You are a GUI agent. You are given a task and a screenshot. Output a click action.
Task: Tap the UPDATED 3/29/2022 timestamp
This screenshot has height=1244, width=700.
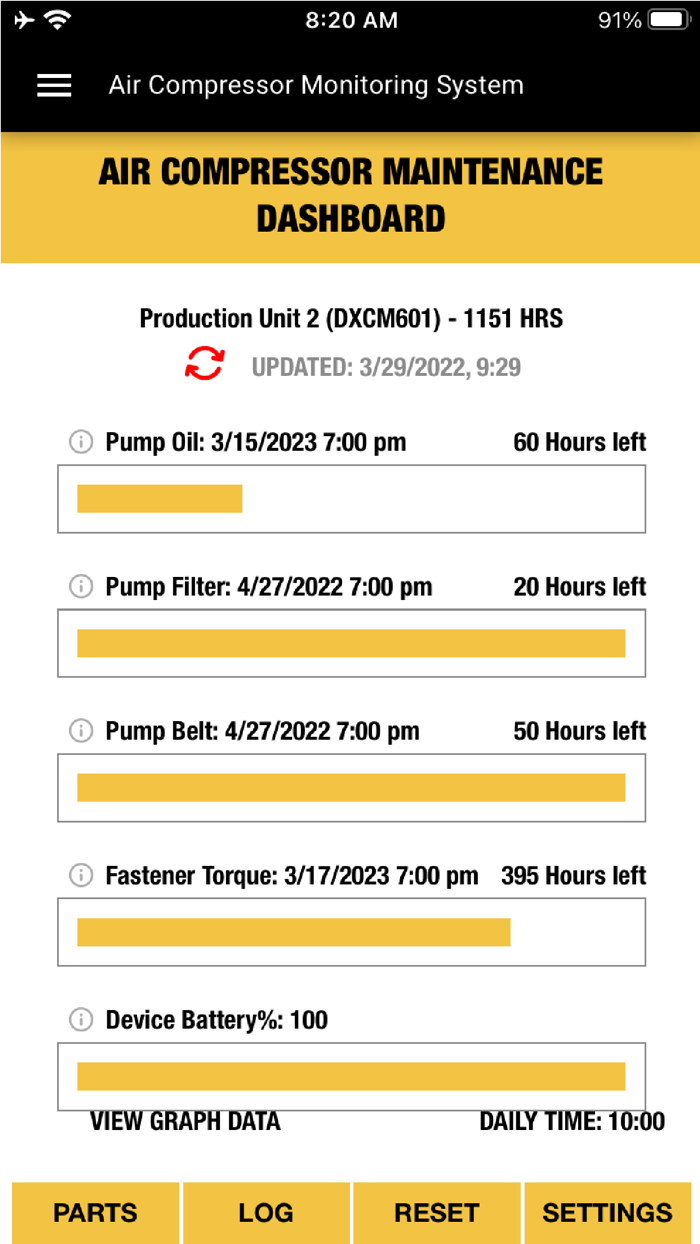tap(385, 367)
